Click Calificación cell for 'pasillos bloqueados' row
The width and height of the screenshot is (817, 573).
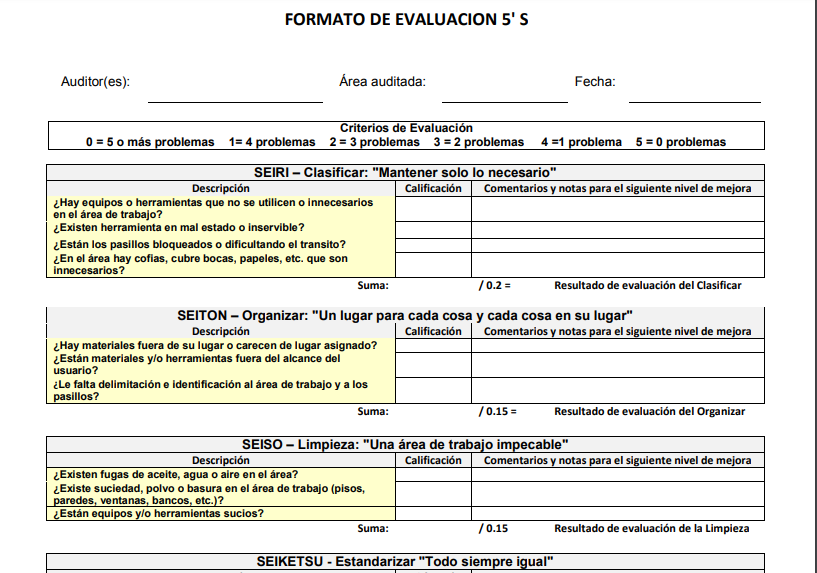pyautogui.click(x=434, y=246)
